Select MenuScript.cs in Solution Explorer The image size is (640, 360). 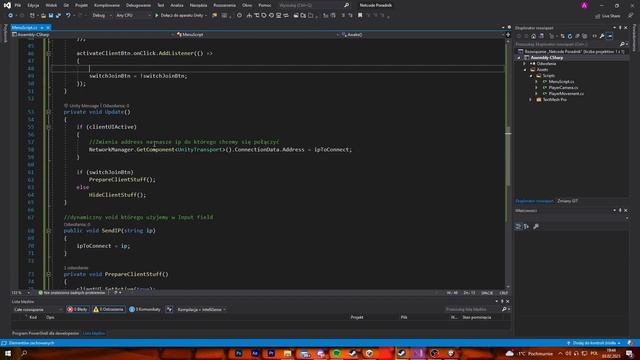point(561,82)
